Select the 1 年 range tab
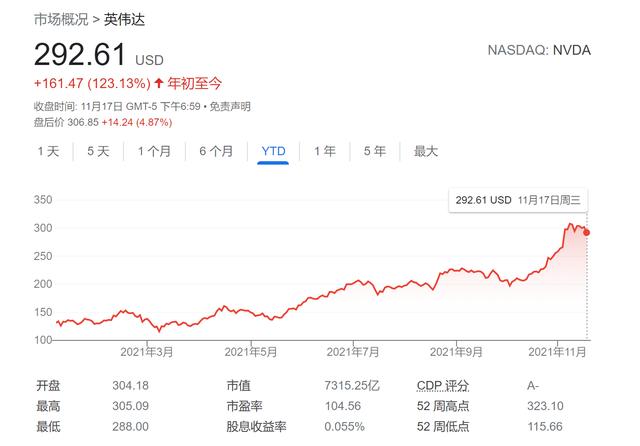Screen dimensions: 640x446 325,151
